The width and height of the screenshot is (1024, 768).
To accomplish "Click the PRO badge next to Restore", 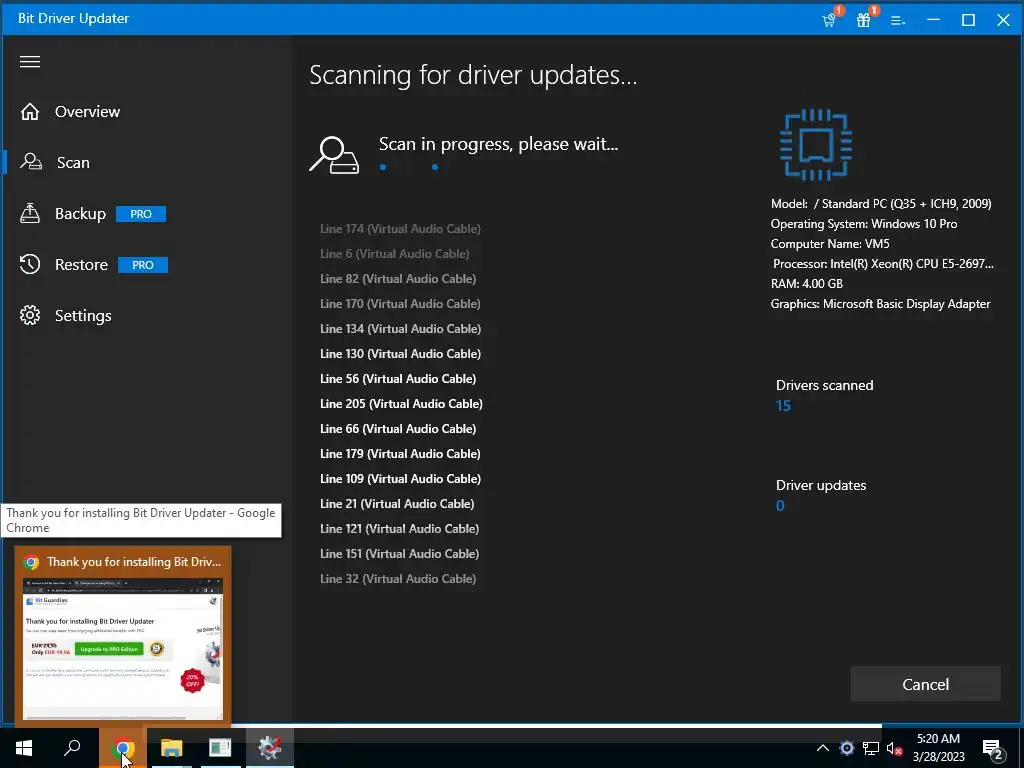I will (x=142, y=265).
